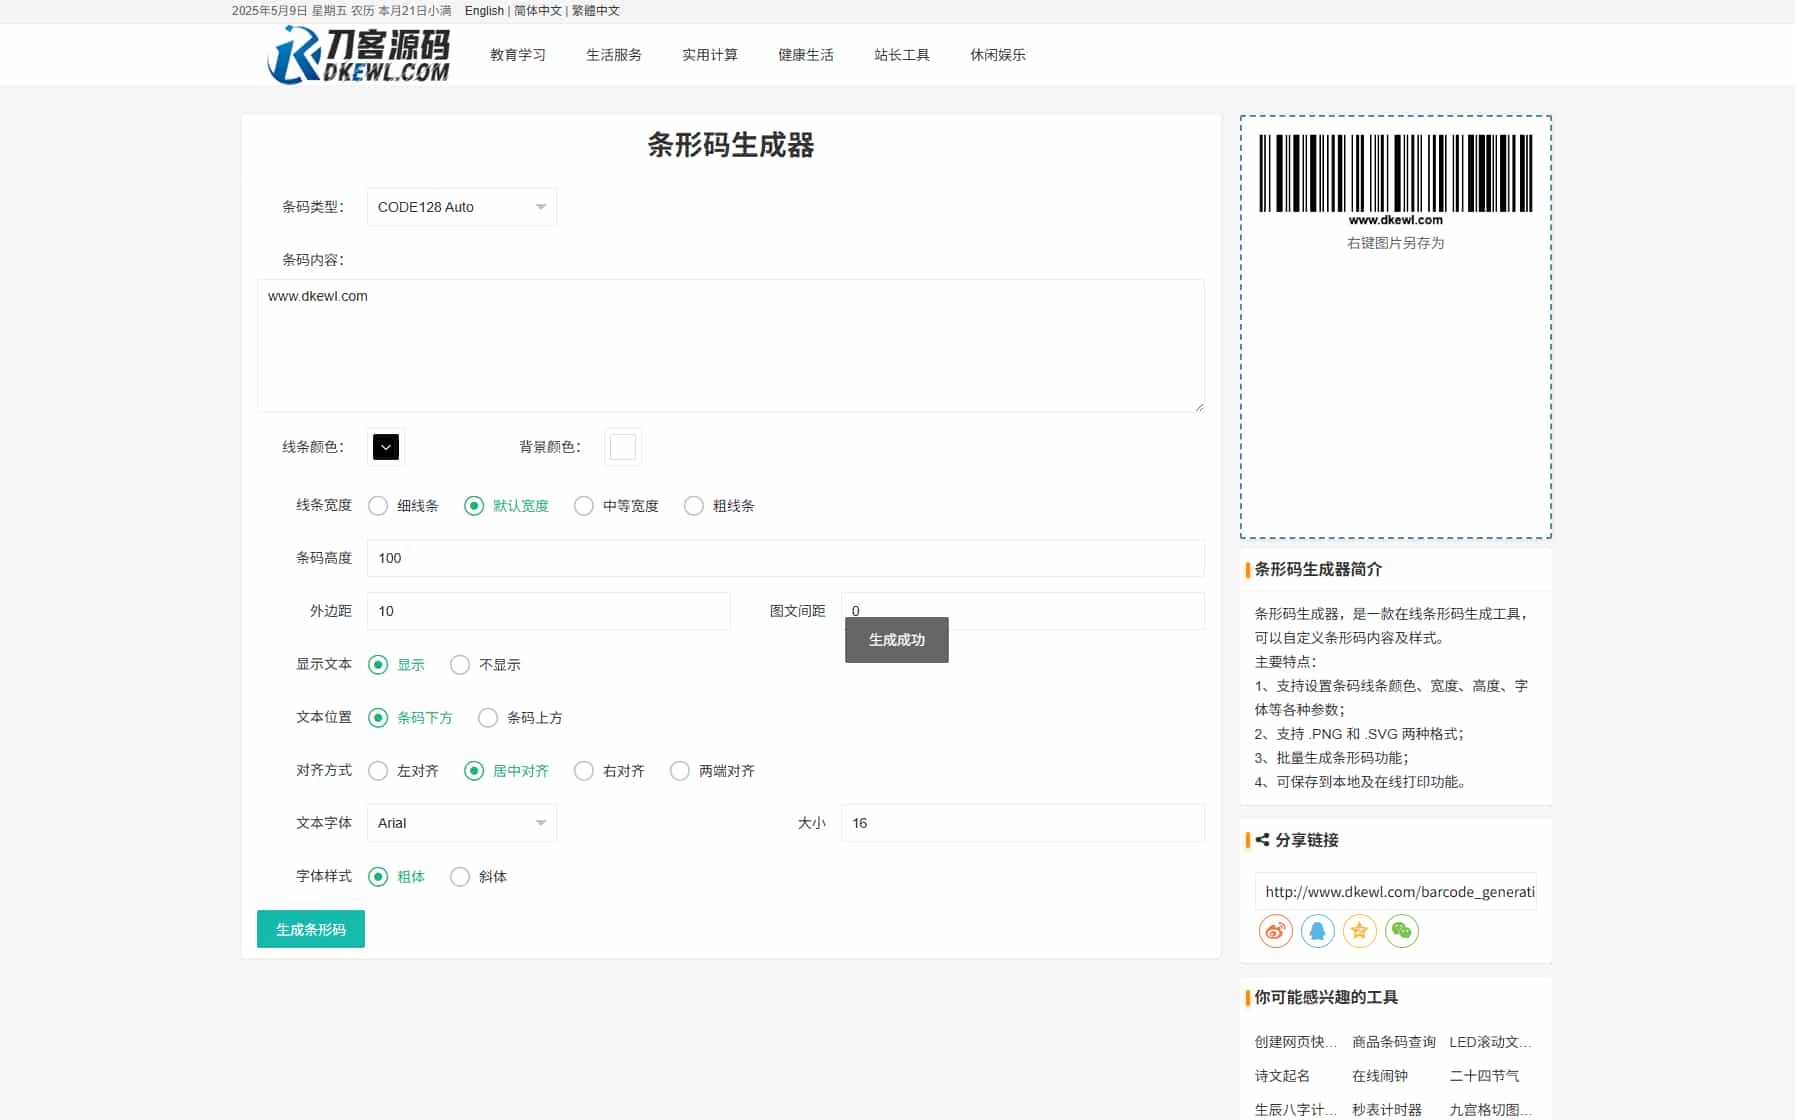This screenshot has width=1795, height=1120.
Task: Open the 实用计算 menu
Action: (x=710, y=55)
